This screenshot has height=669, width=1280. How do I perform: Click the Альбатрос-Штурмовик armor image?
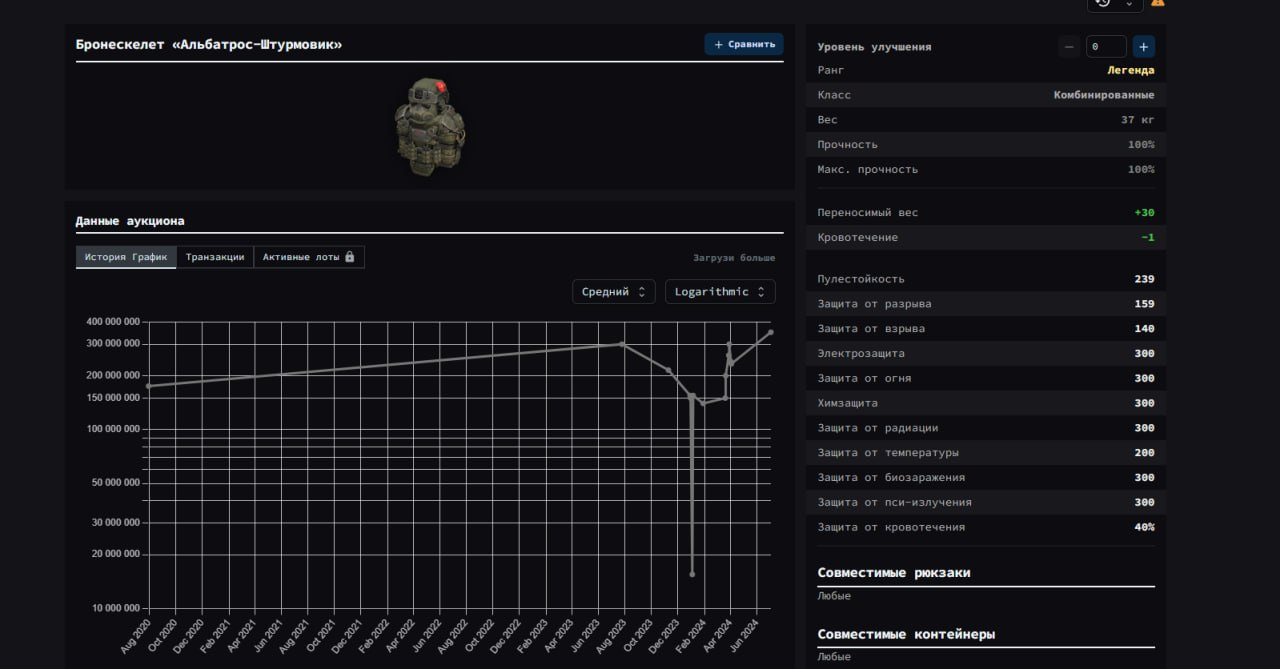tap(430, 127)
